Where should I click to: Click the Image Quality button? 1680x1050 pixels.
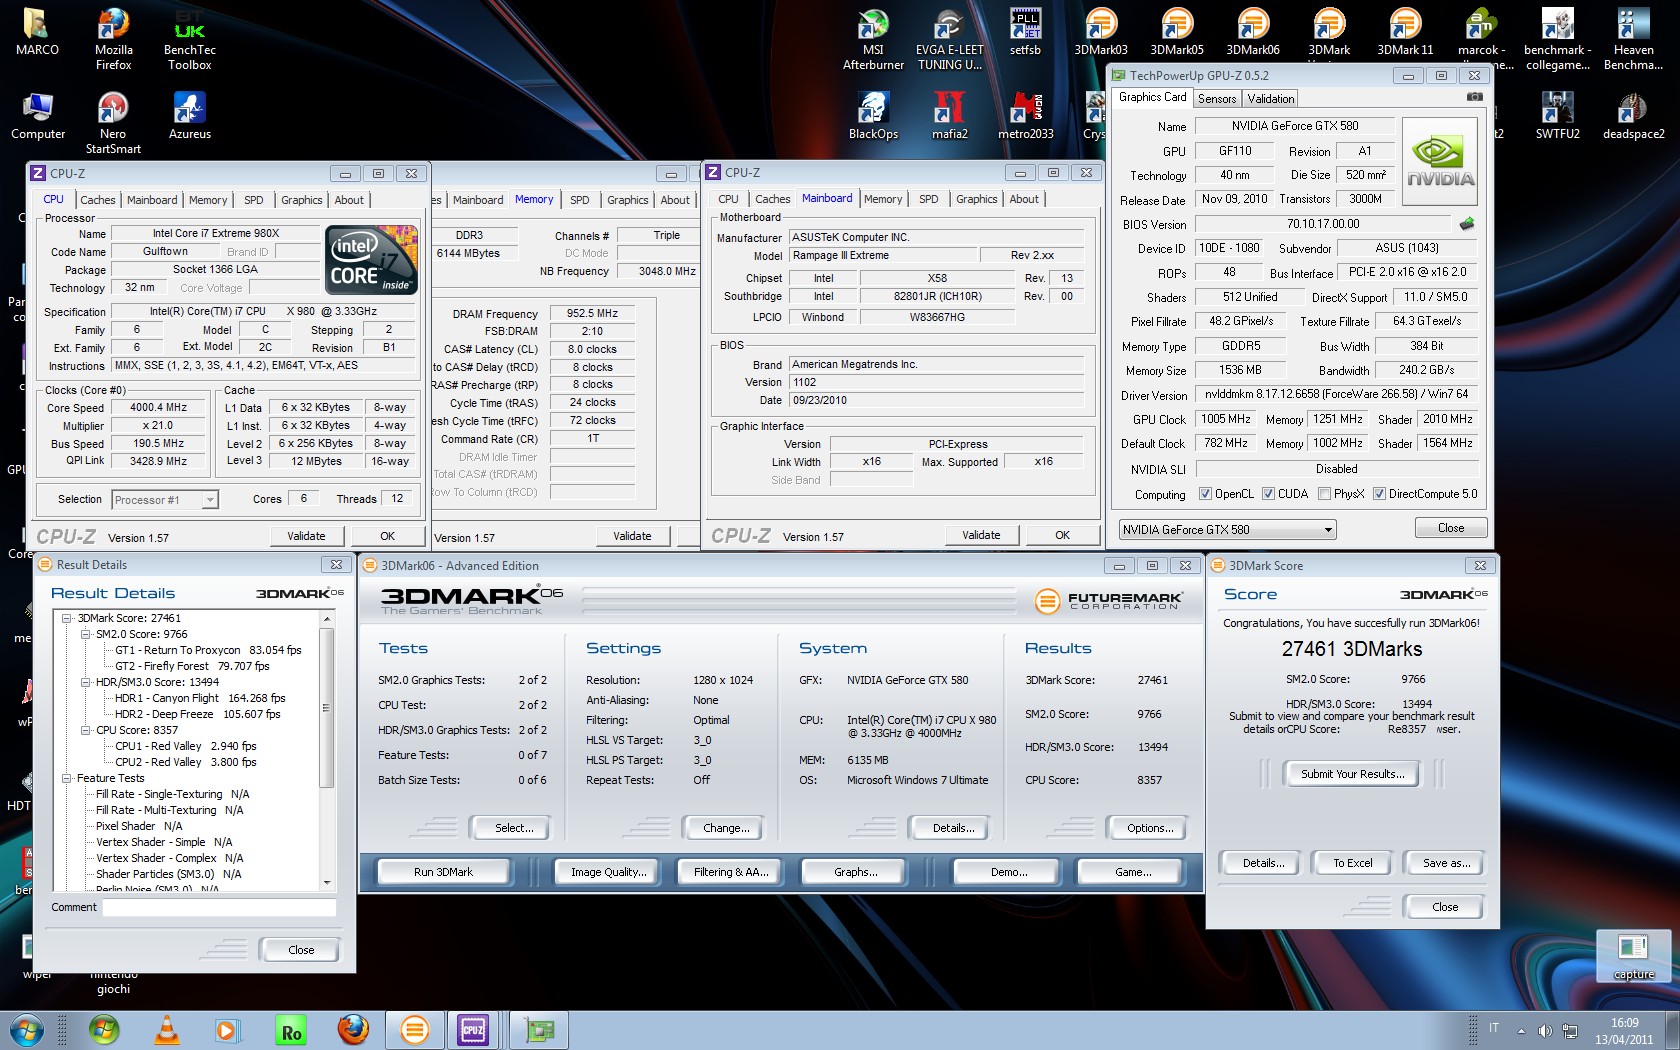point(608,872)
